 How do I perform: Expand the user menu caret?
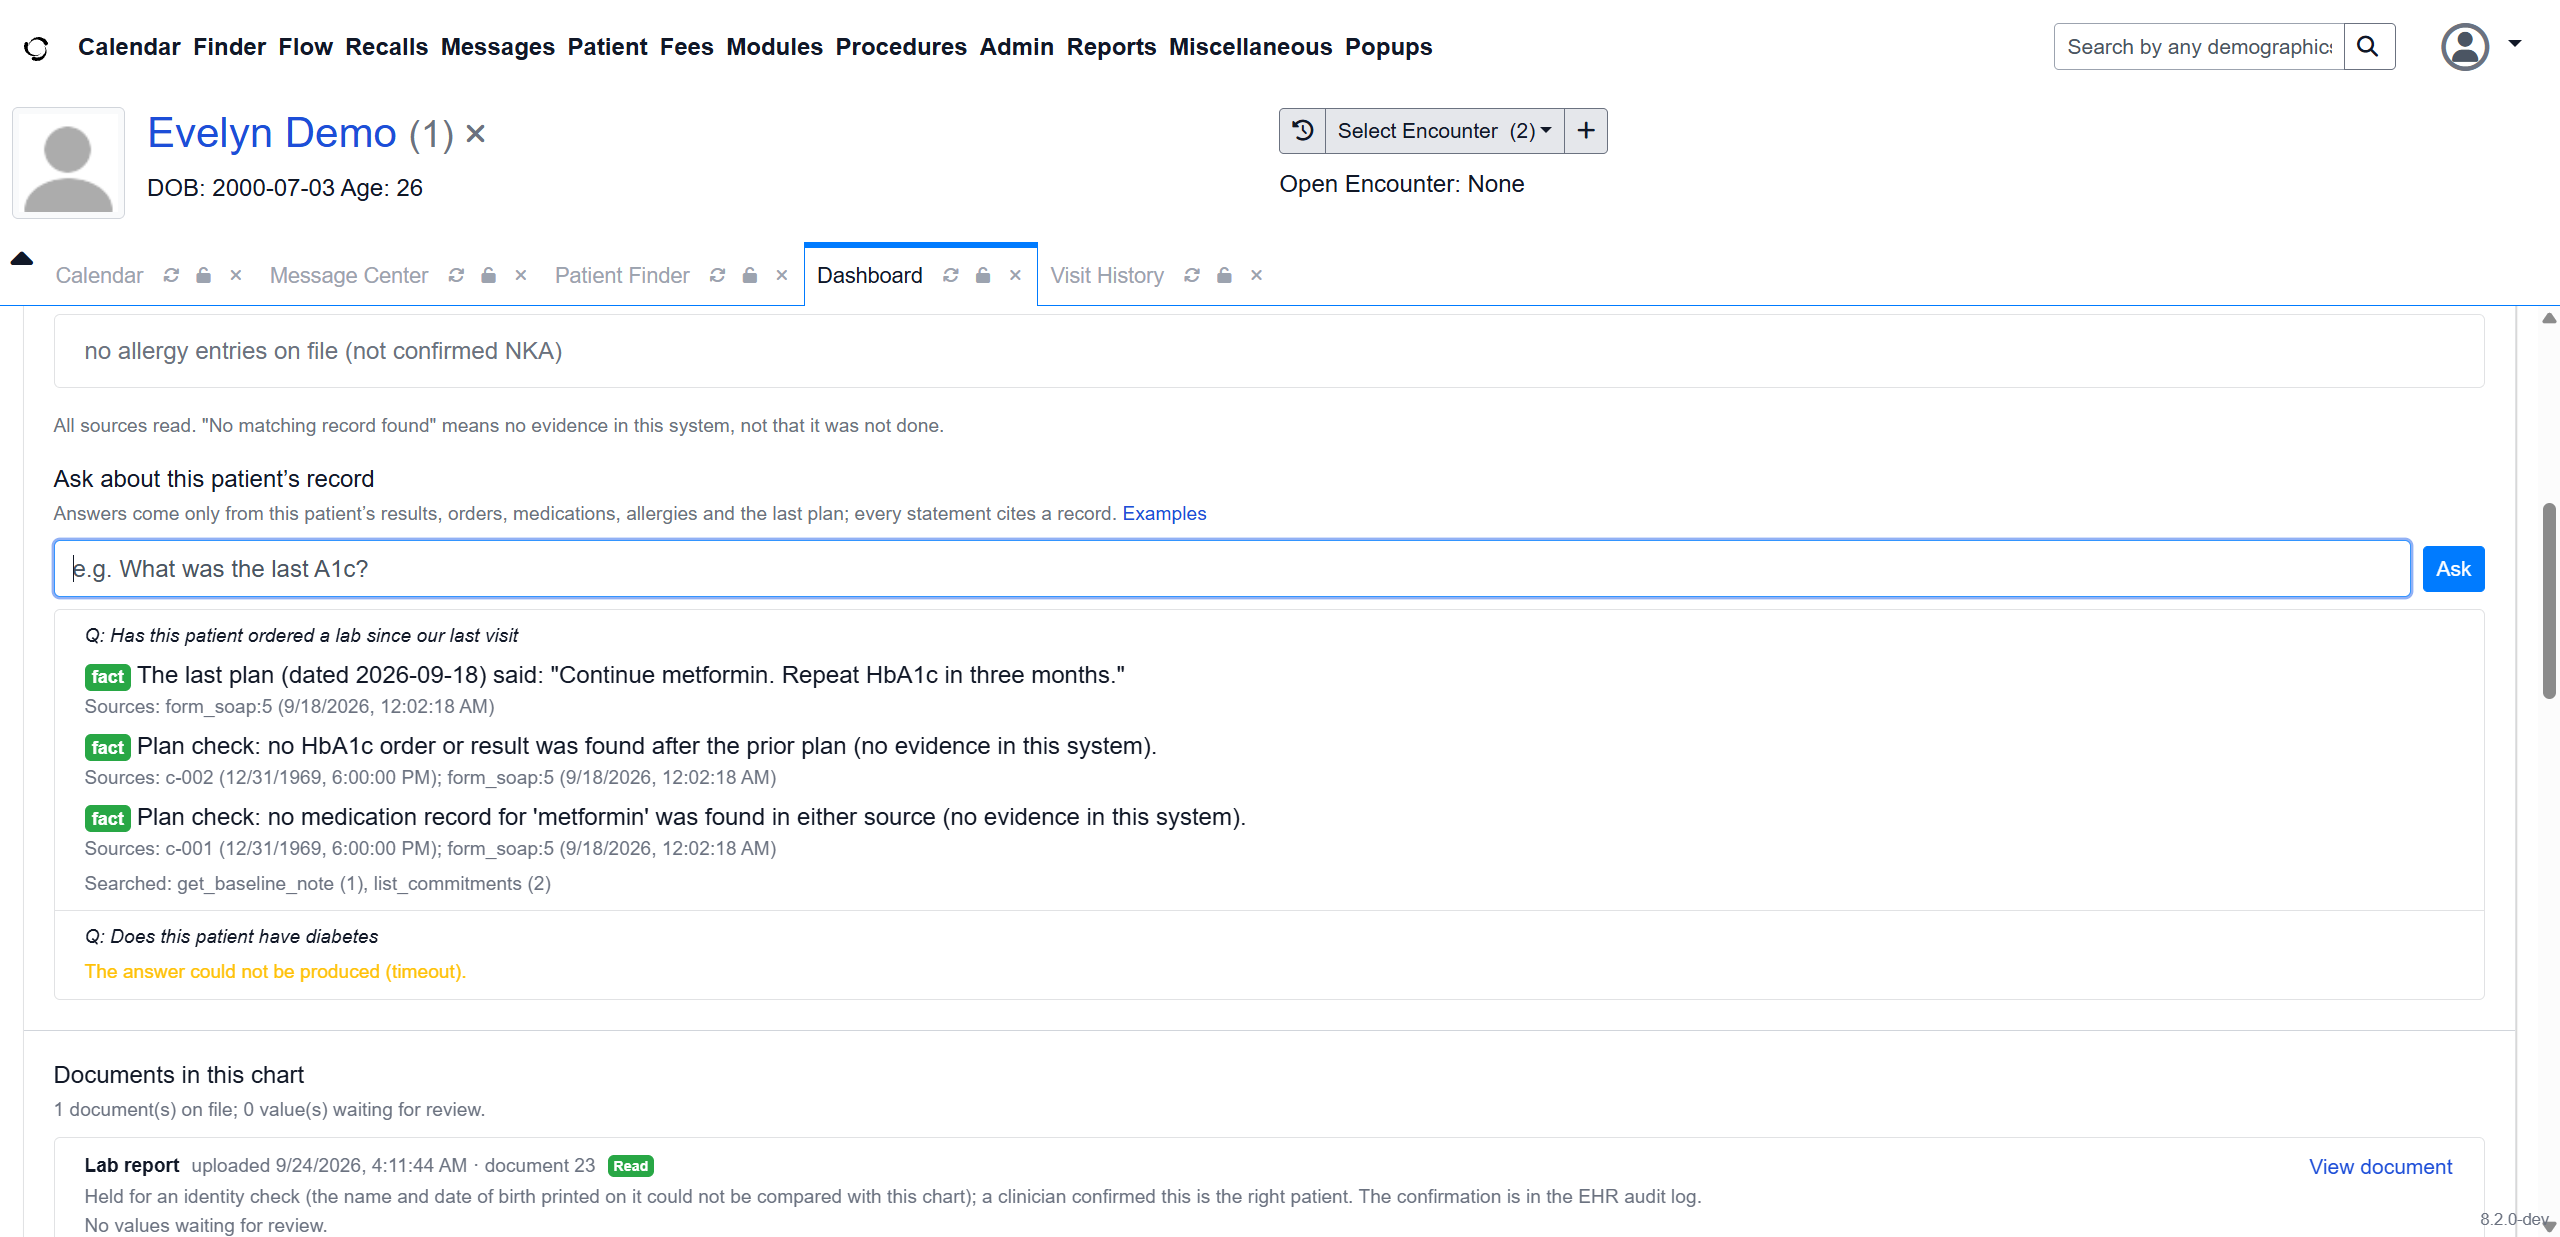click(2515, 44)
